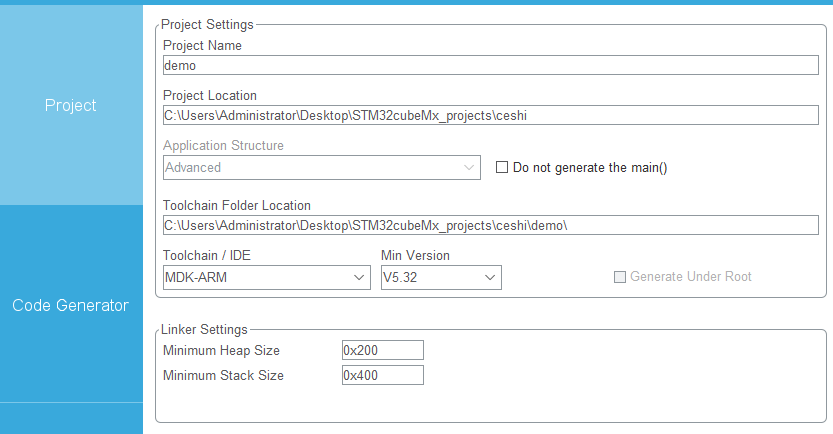
Task: Click the Do not generate the main() label
Action: pyautogui.click(x=590, y=167)
